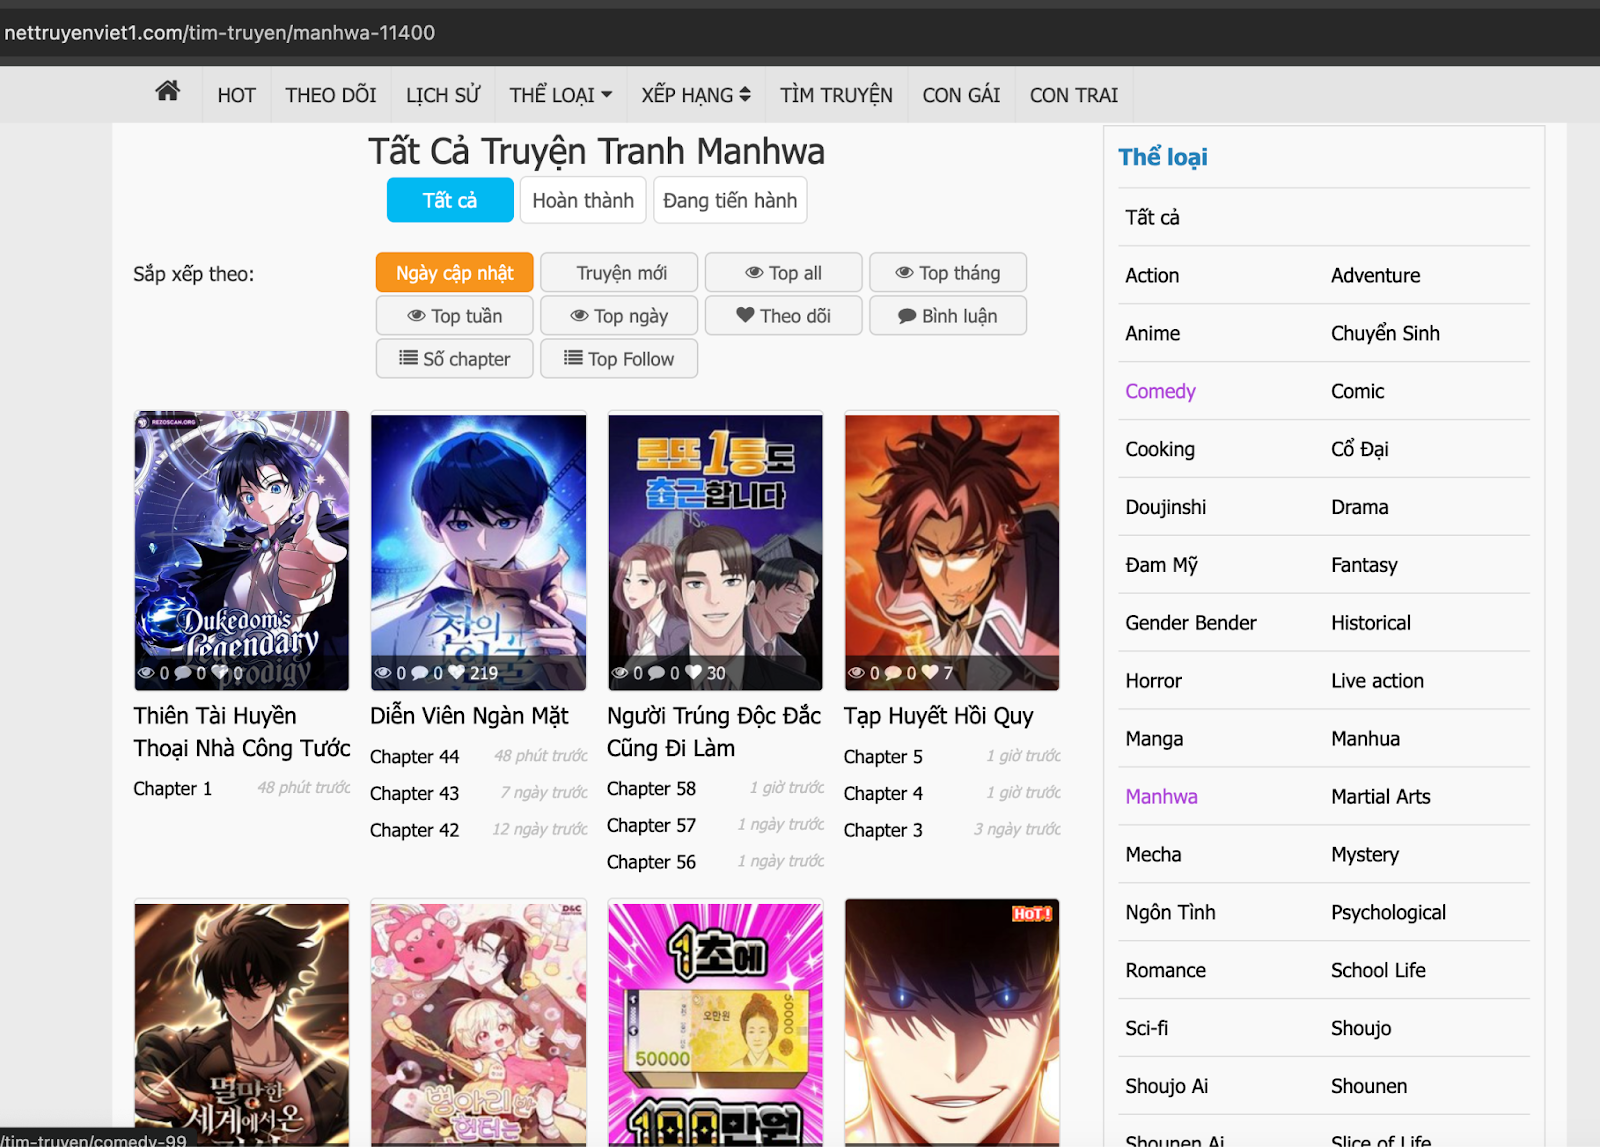Sort by Theo dõi heart button
This screenshot has height=1147, width=1600.
783,316
